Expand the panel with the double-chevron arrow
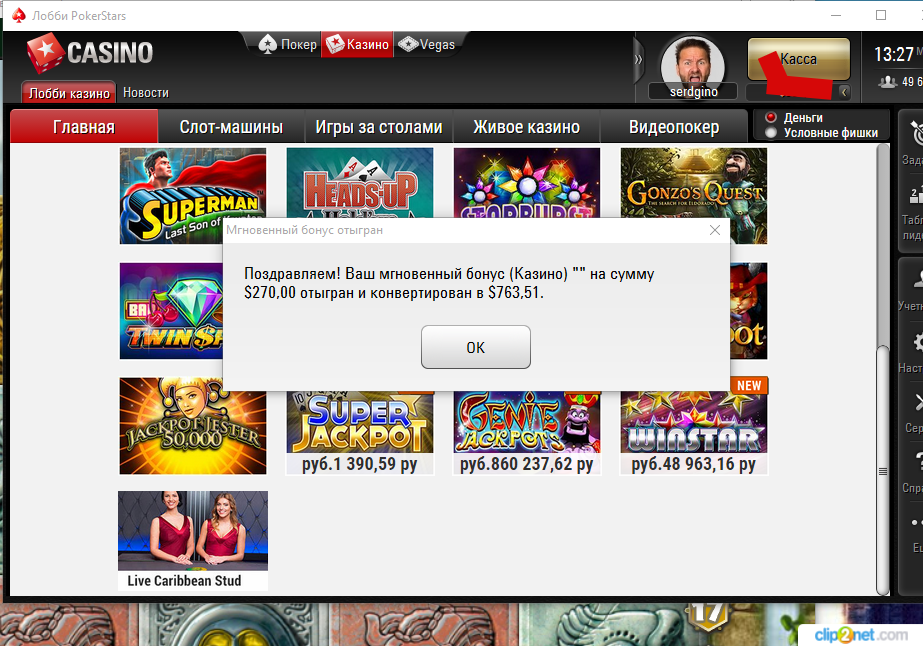This screenshot has height=646, width=923. 639,59
